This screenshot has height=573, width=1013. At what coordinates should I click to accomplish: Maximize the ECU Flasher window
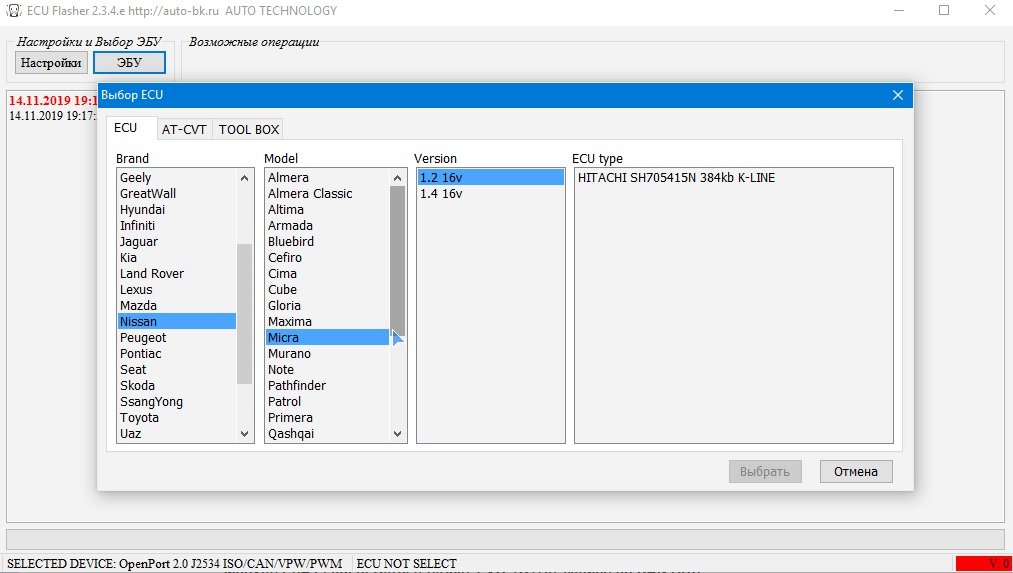[x=944, y=10]
